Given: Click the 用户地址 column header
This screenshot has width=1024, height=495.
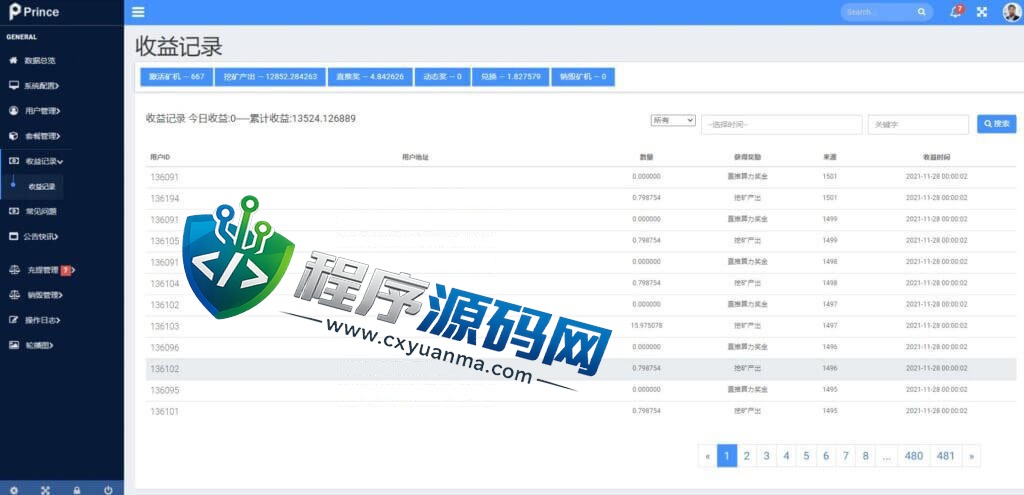Looking at the screenshot, I should (x=415, y=157).
